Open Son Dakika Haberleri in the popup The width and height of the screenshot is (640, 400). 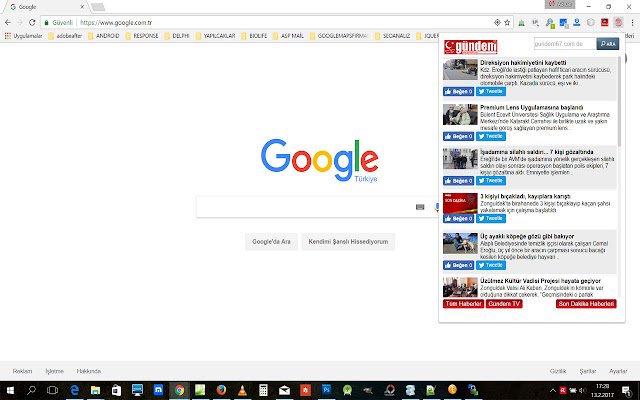pos(586,304)
